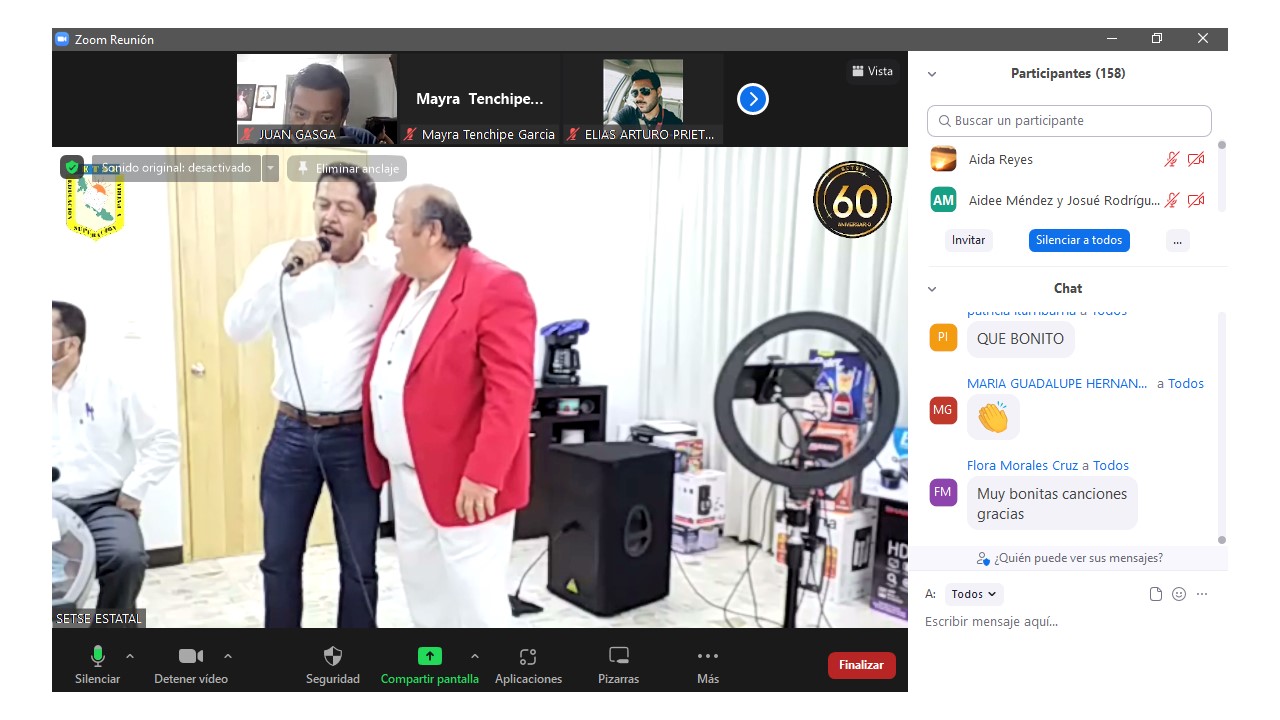
Task: Click the QUE BONITO chat message
Action: 1020,339
